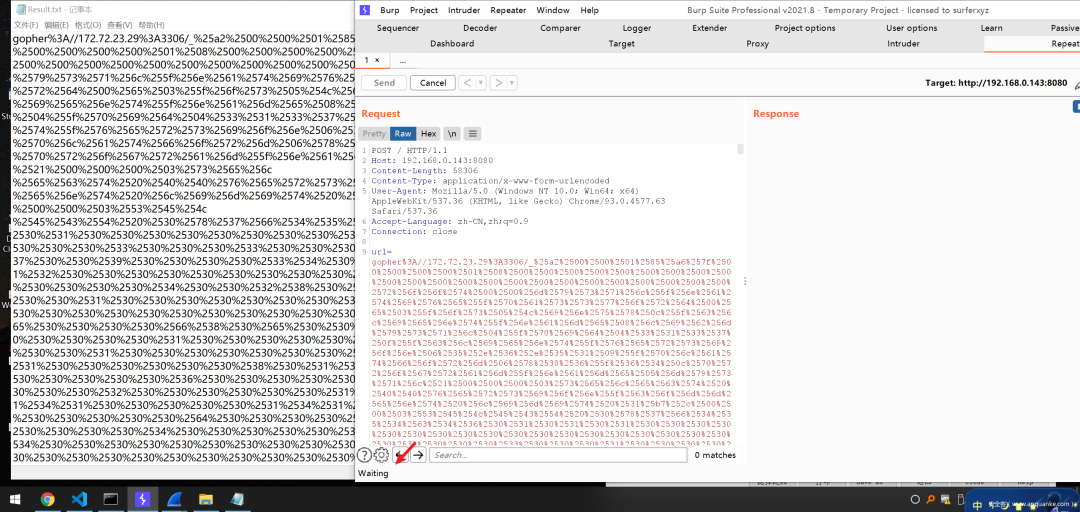Switch request view to Raw
The image size is (1080, 512).
pos(403,134)
